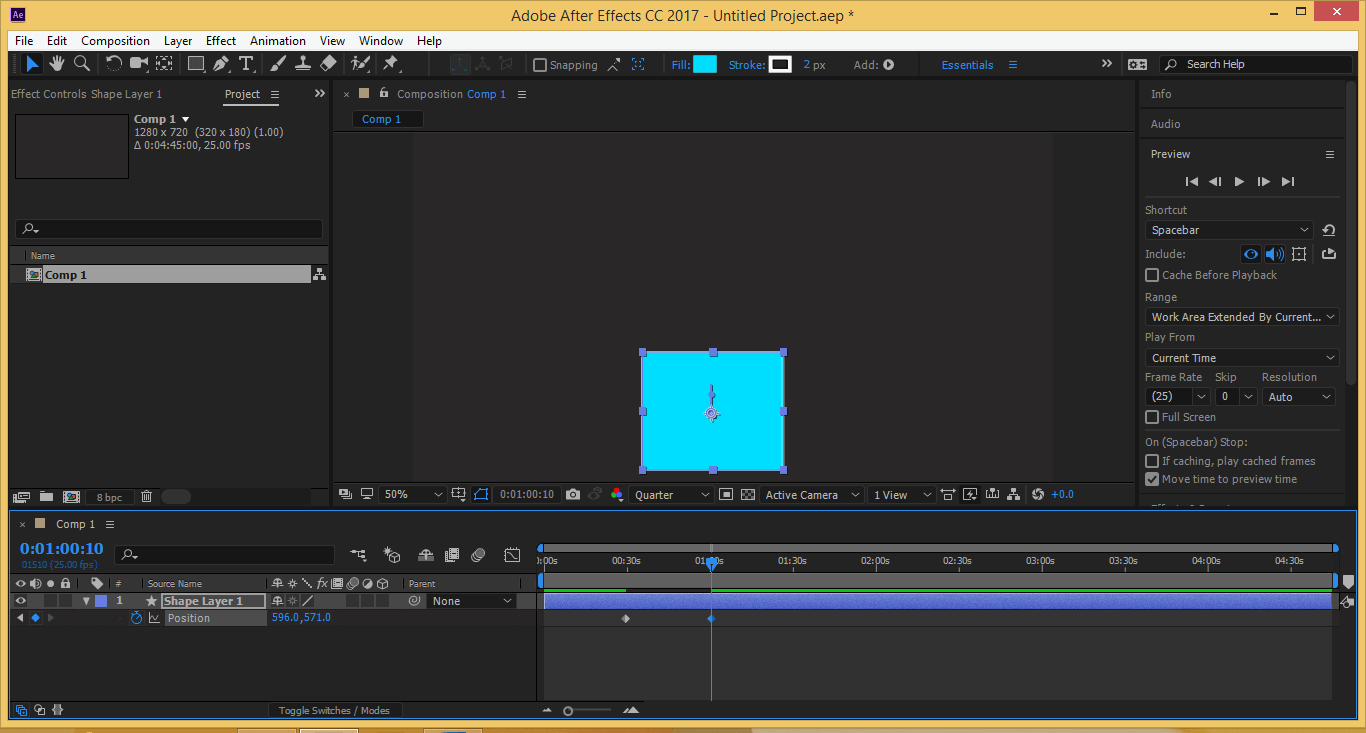This screenshot has height=733, width=1366.
Task: Click the Position stopwatch icon
Action: click(137, 618)
